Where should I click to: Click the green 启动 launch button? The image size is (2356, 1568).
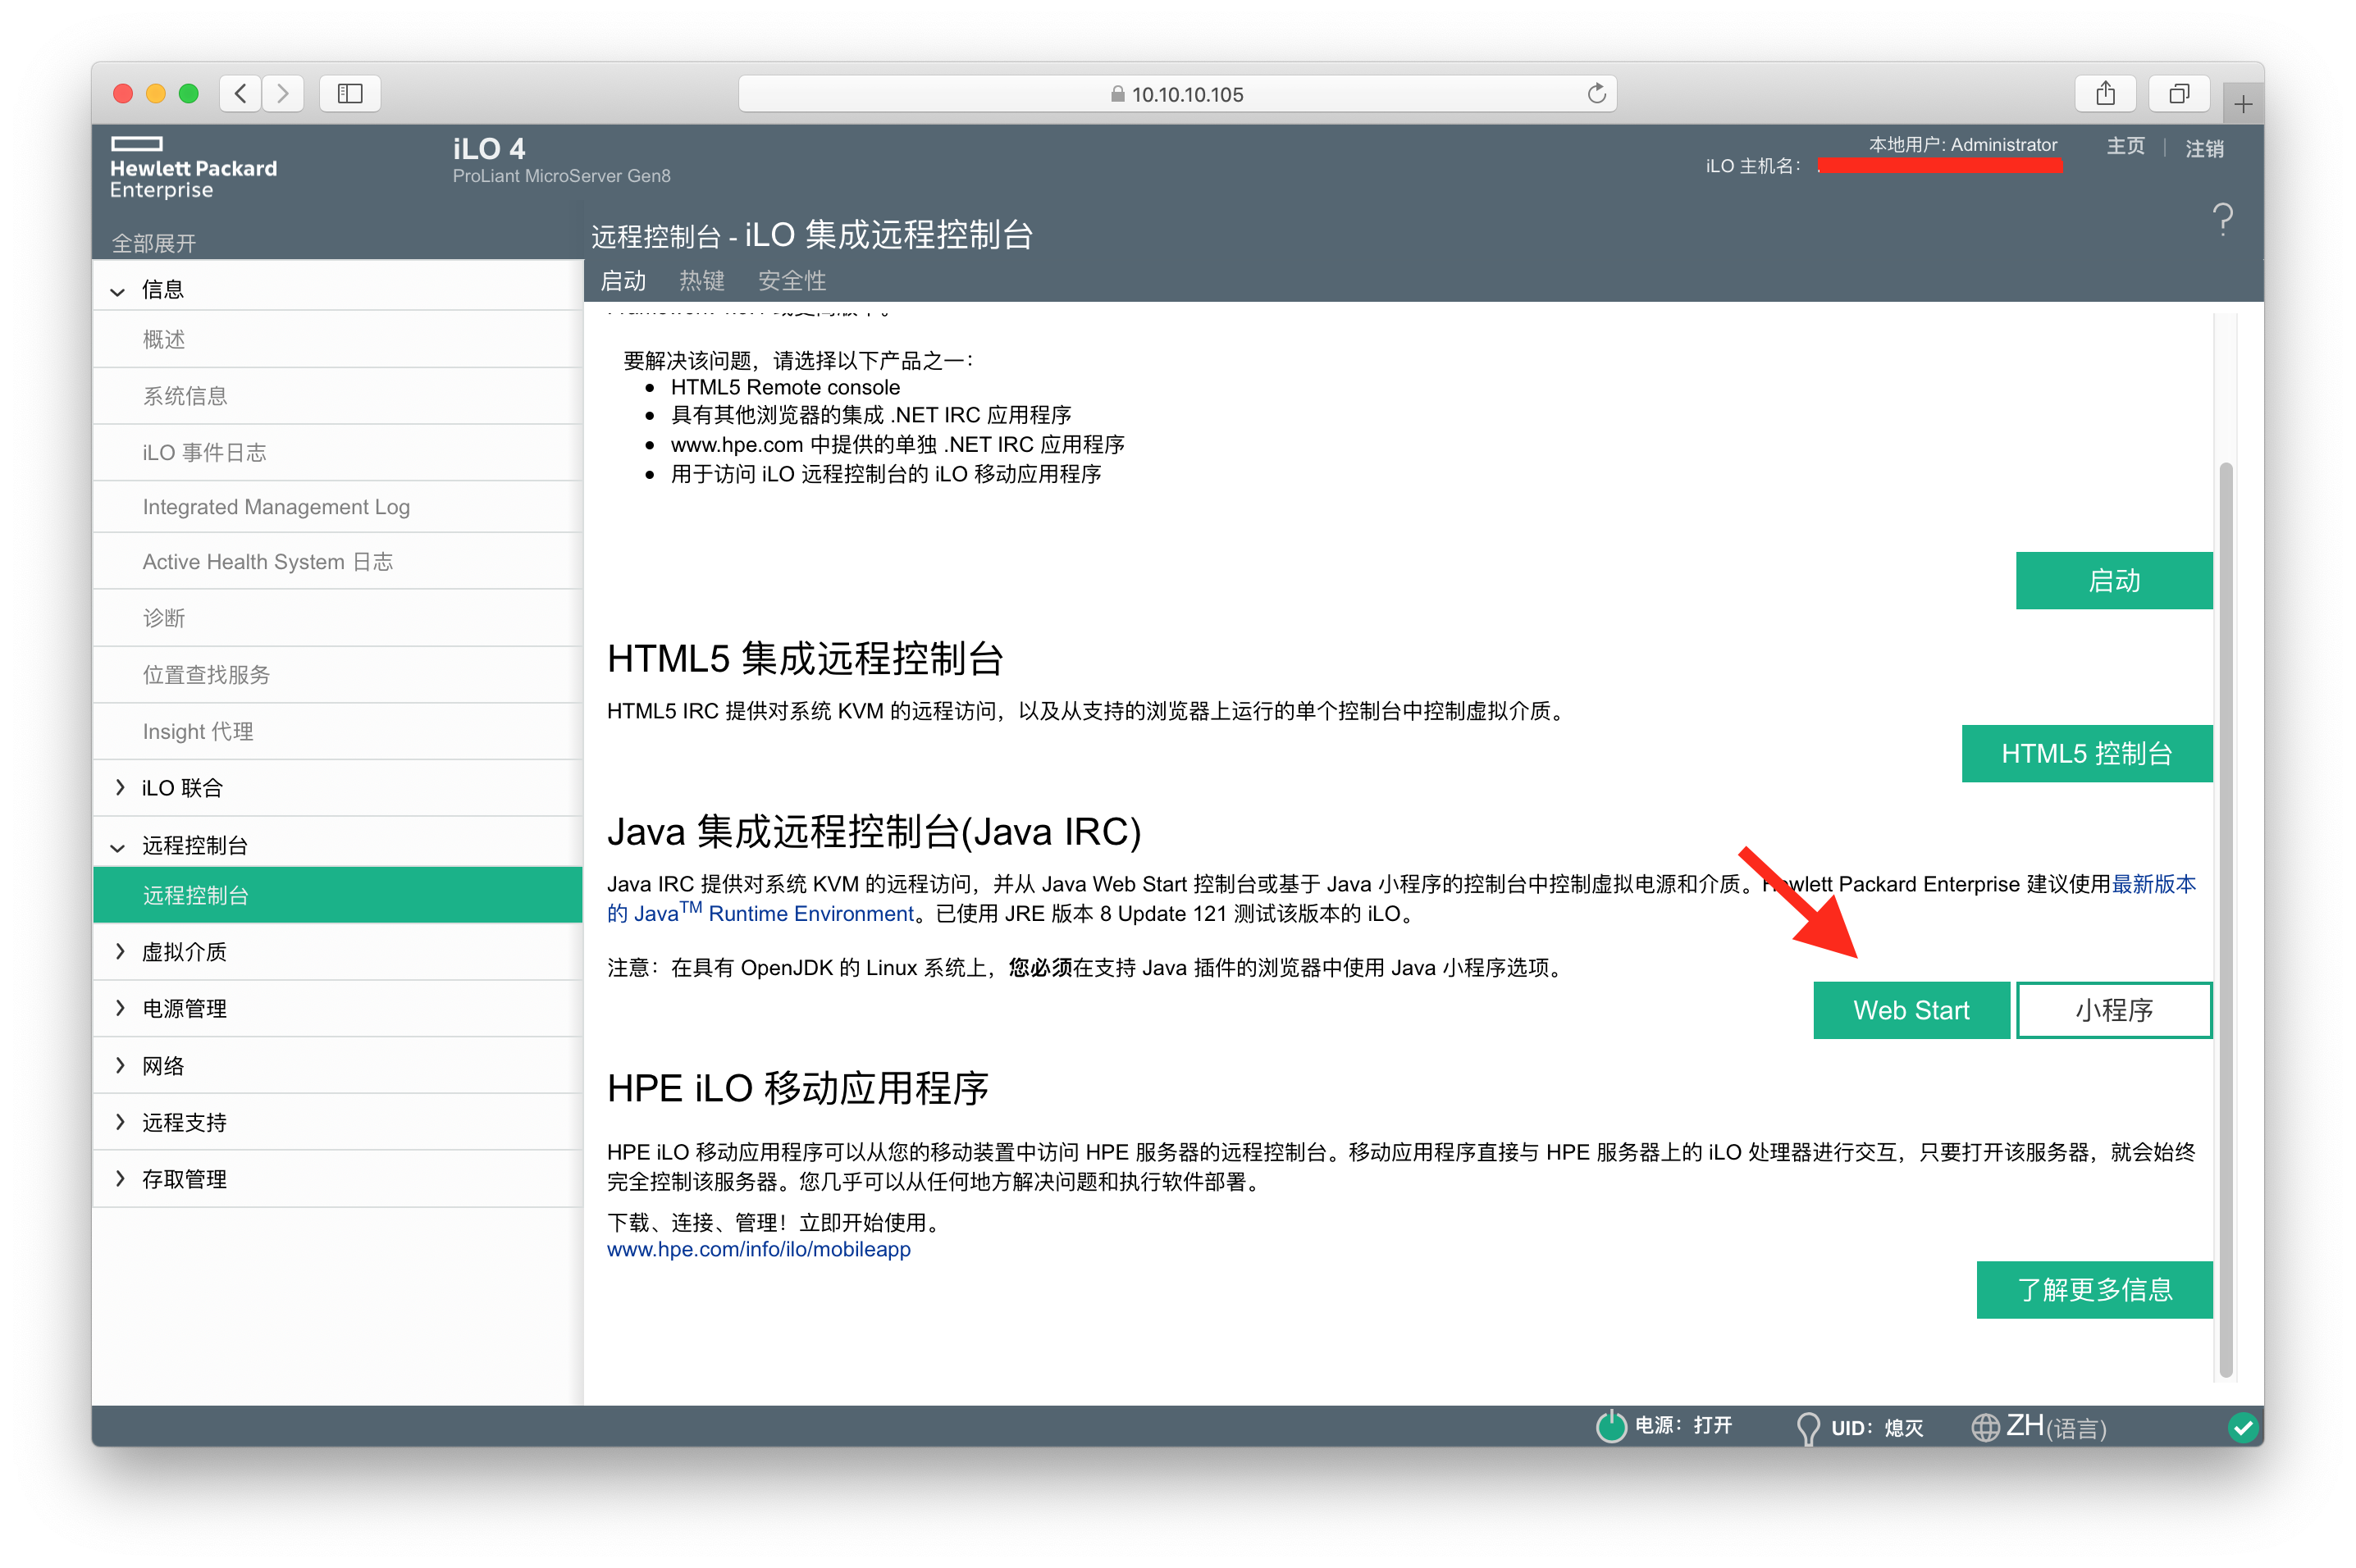pyautogui.click(x=2113, y=581)
